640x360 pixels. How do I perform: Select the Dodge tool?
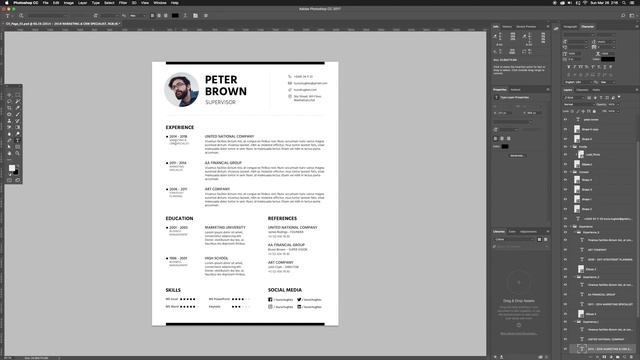pyautogui.click(x=18, y=134)
